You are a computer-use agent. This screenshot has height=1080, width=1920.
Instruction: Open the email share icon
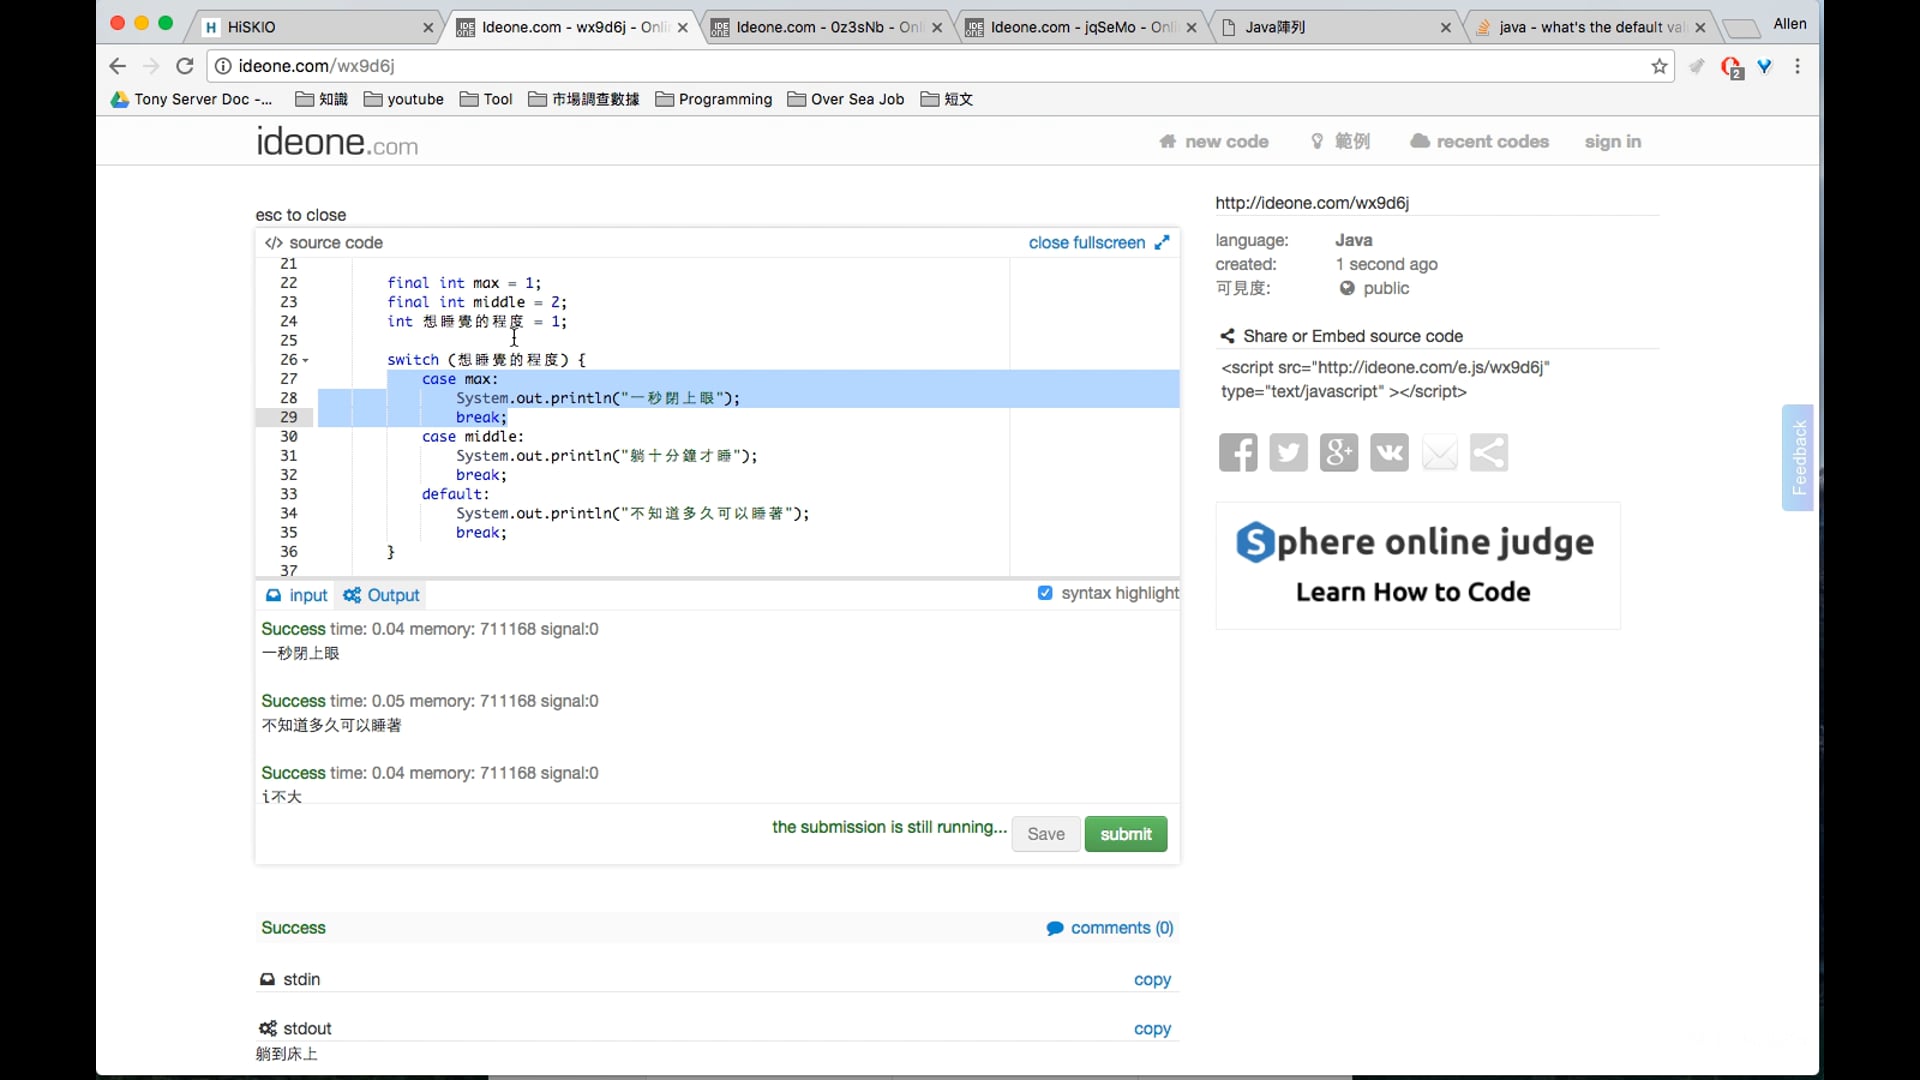pyautogui.click(x=1439, y=453)
